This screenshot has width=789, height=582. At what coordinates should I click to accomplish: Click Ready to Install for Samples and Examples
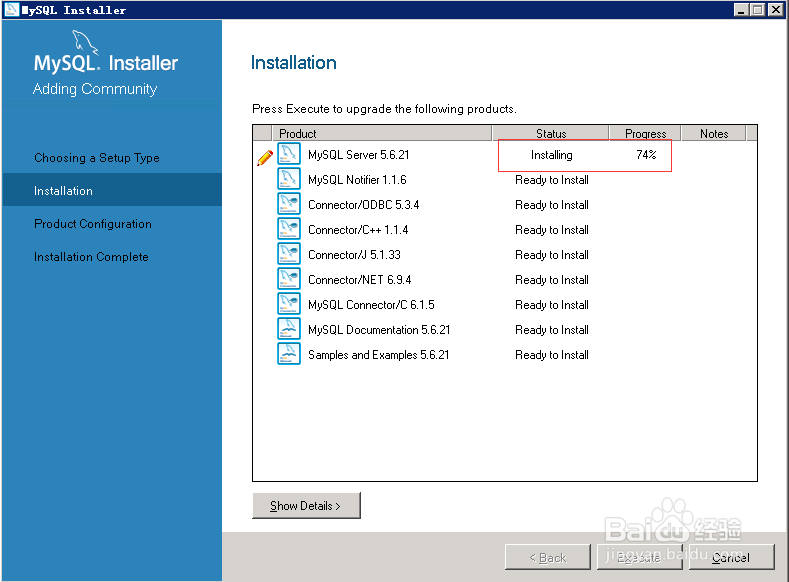pos(551,355)
